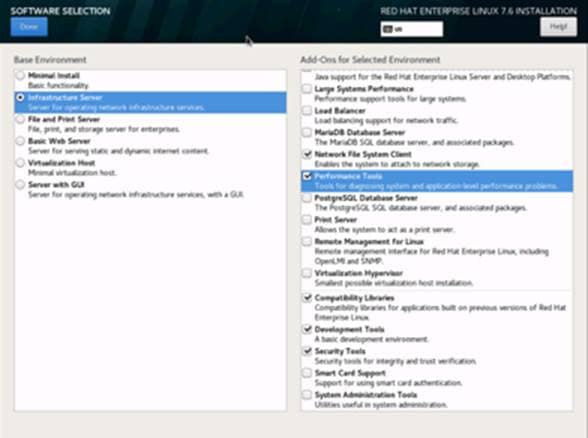Enable Virtualization Hypervisor checkbox
Viewport: 588px width, 438px height.
click(x=307, y=273)
